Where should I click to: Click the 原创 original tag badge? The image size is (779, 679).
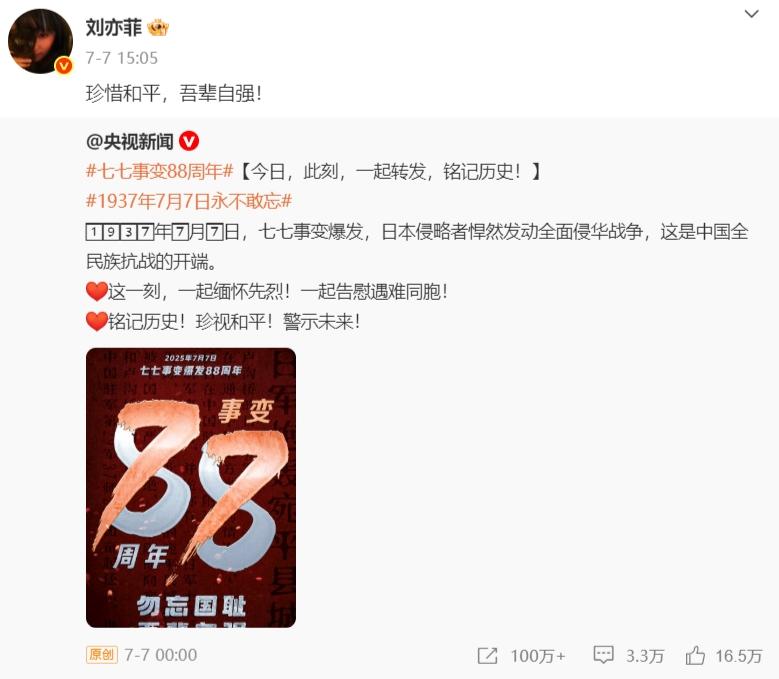point(102,655)
